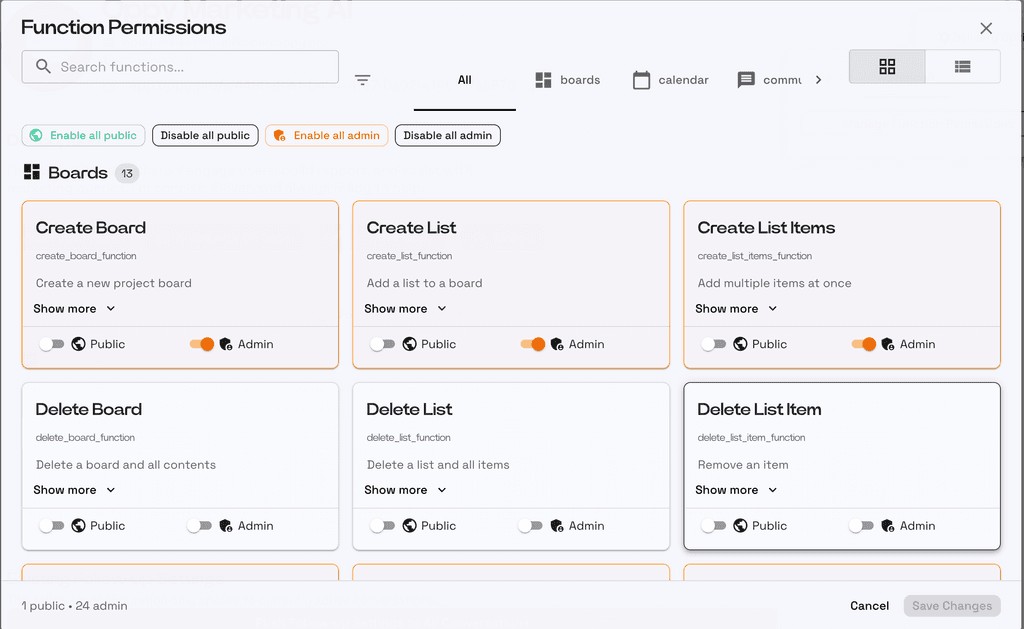This screenshot has height=629, width=1024.
Task: Cancel the permission changes
Action: pyautogui.click(x=869, y=605)
